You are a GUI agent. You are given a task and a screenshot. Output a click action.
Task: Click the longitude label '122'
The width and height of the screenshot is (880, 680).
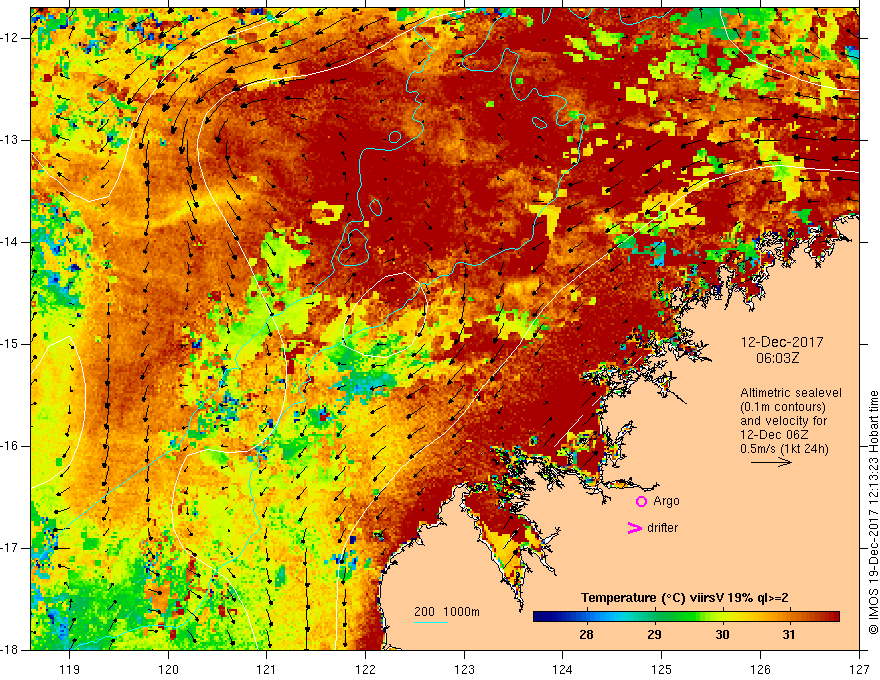point(365,669)
